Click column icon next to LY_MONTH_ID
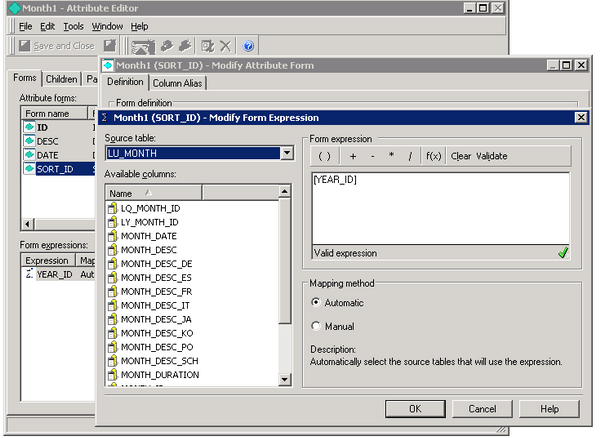This screenshot has height=438, width=600. pos(112,222)
